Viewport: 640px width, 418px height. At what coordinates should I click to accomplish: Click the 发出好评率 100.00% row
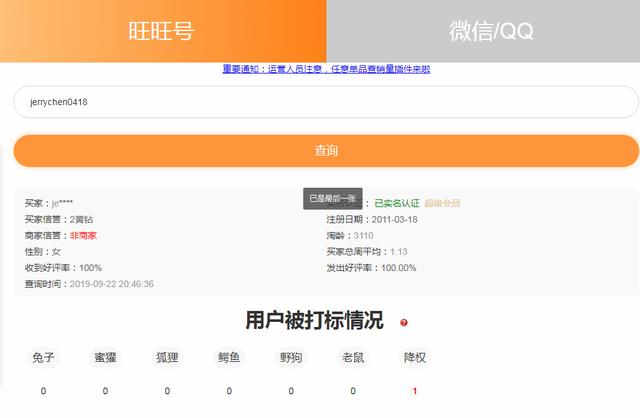coord(371,268)
